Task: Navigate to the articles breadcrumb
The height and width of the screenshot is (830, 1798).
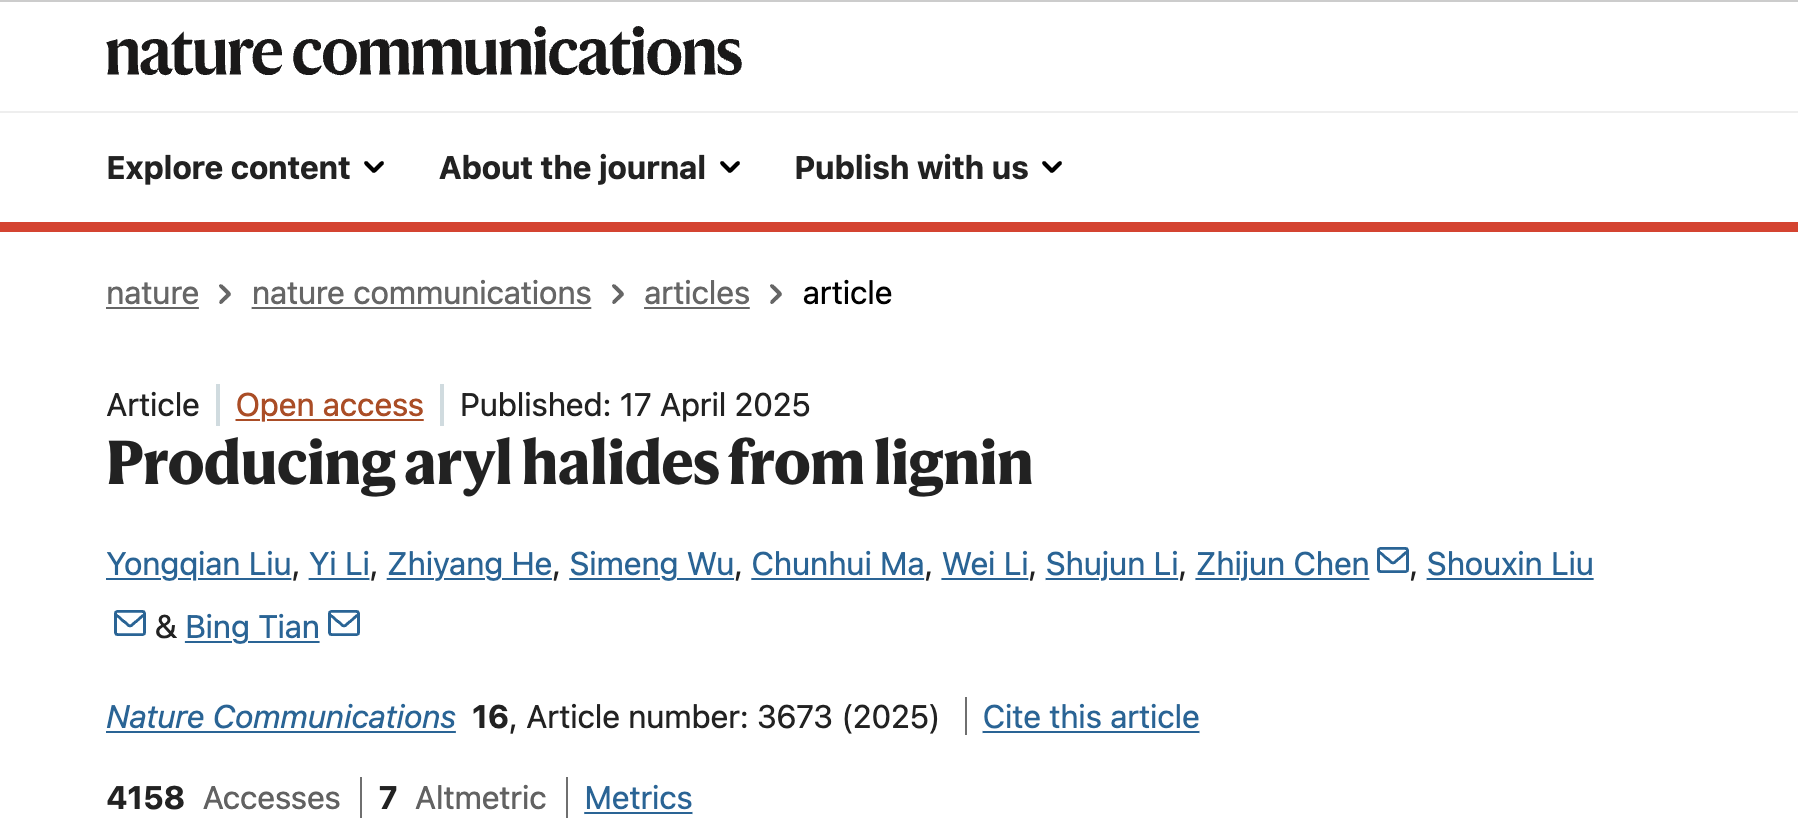Action: coord(696,293)
